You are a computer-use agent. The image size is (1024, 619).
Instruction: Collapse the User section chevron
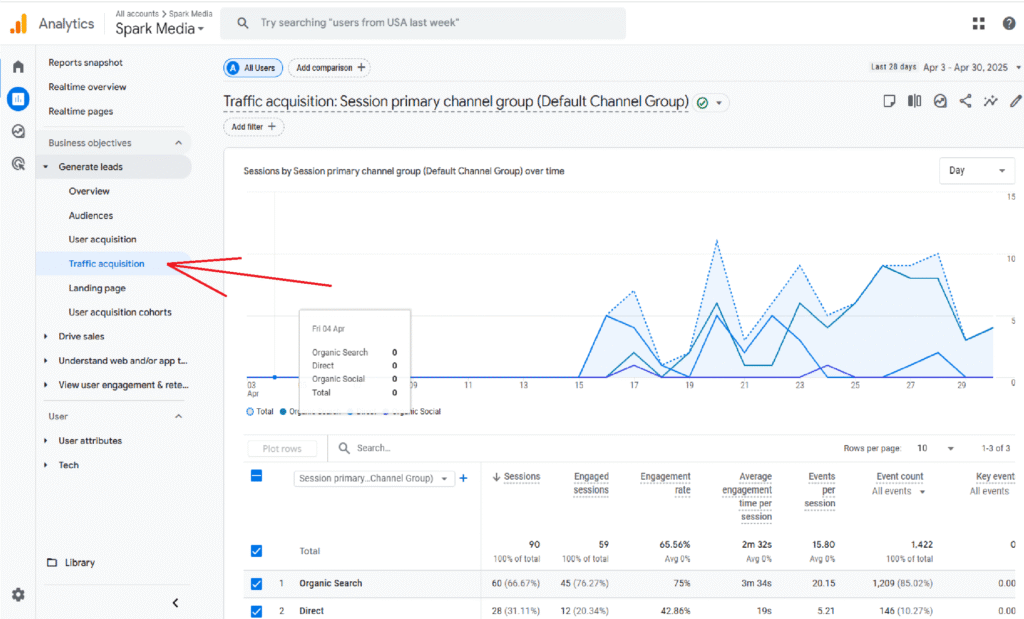[178, 416]
